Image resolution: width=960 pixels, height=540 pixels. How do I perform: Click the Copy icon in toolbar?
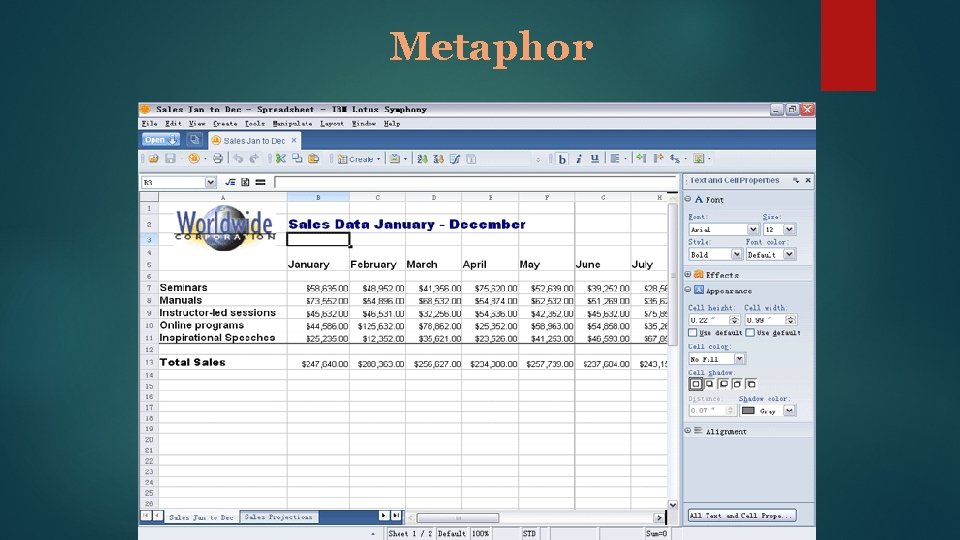pyautogui.click(x=297, y=159)
